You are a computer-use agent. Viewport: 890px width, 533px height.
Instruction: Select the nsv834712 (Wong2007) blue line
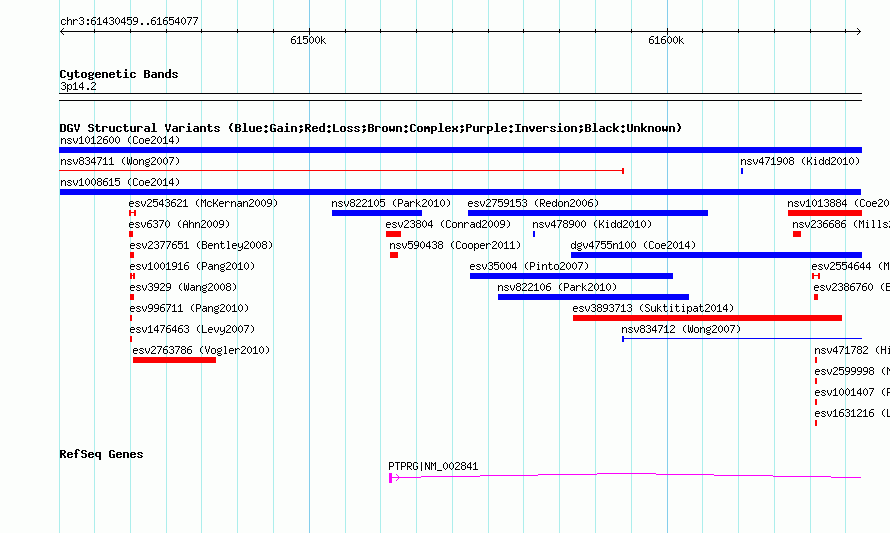point(742,339)
